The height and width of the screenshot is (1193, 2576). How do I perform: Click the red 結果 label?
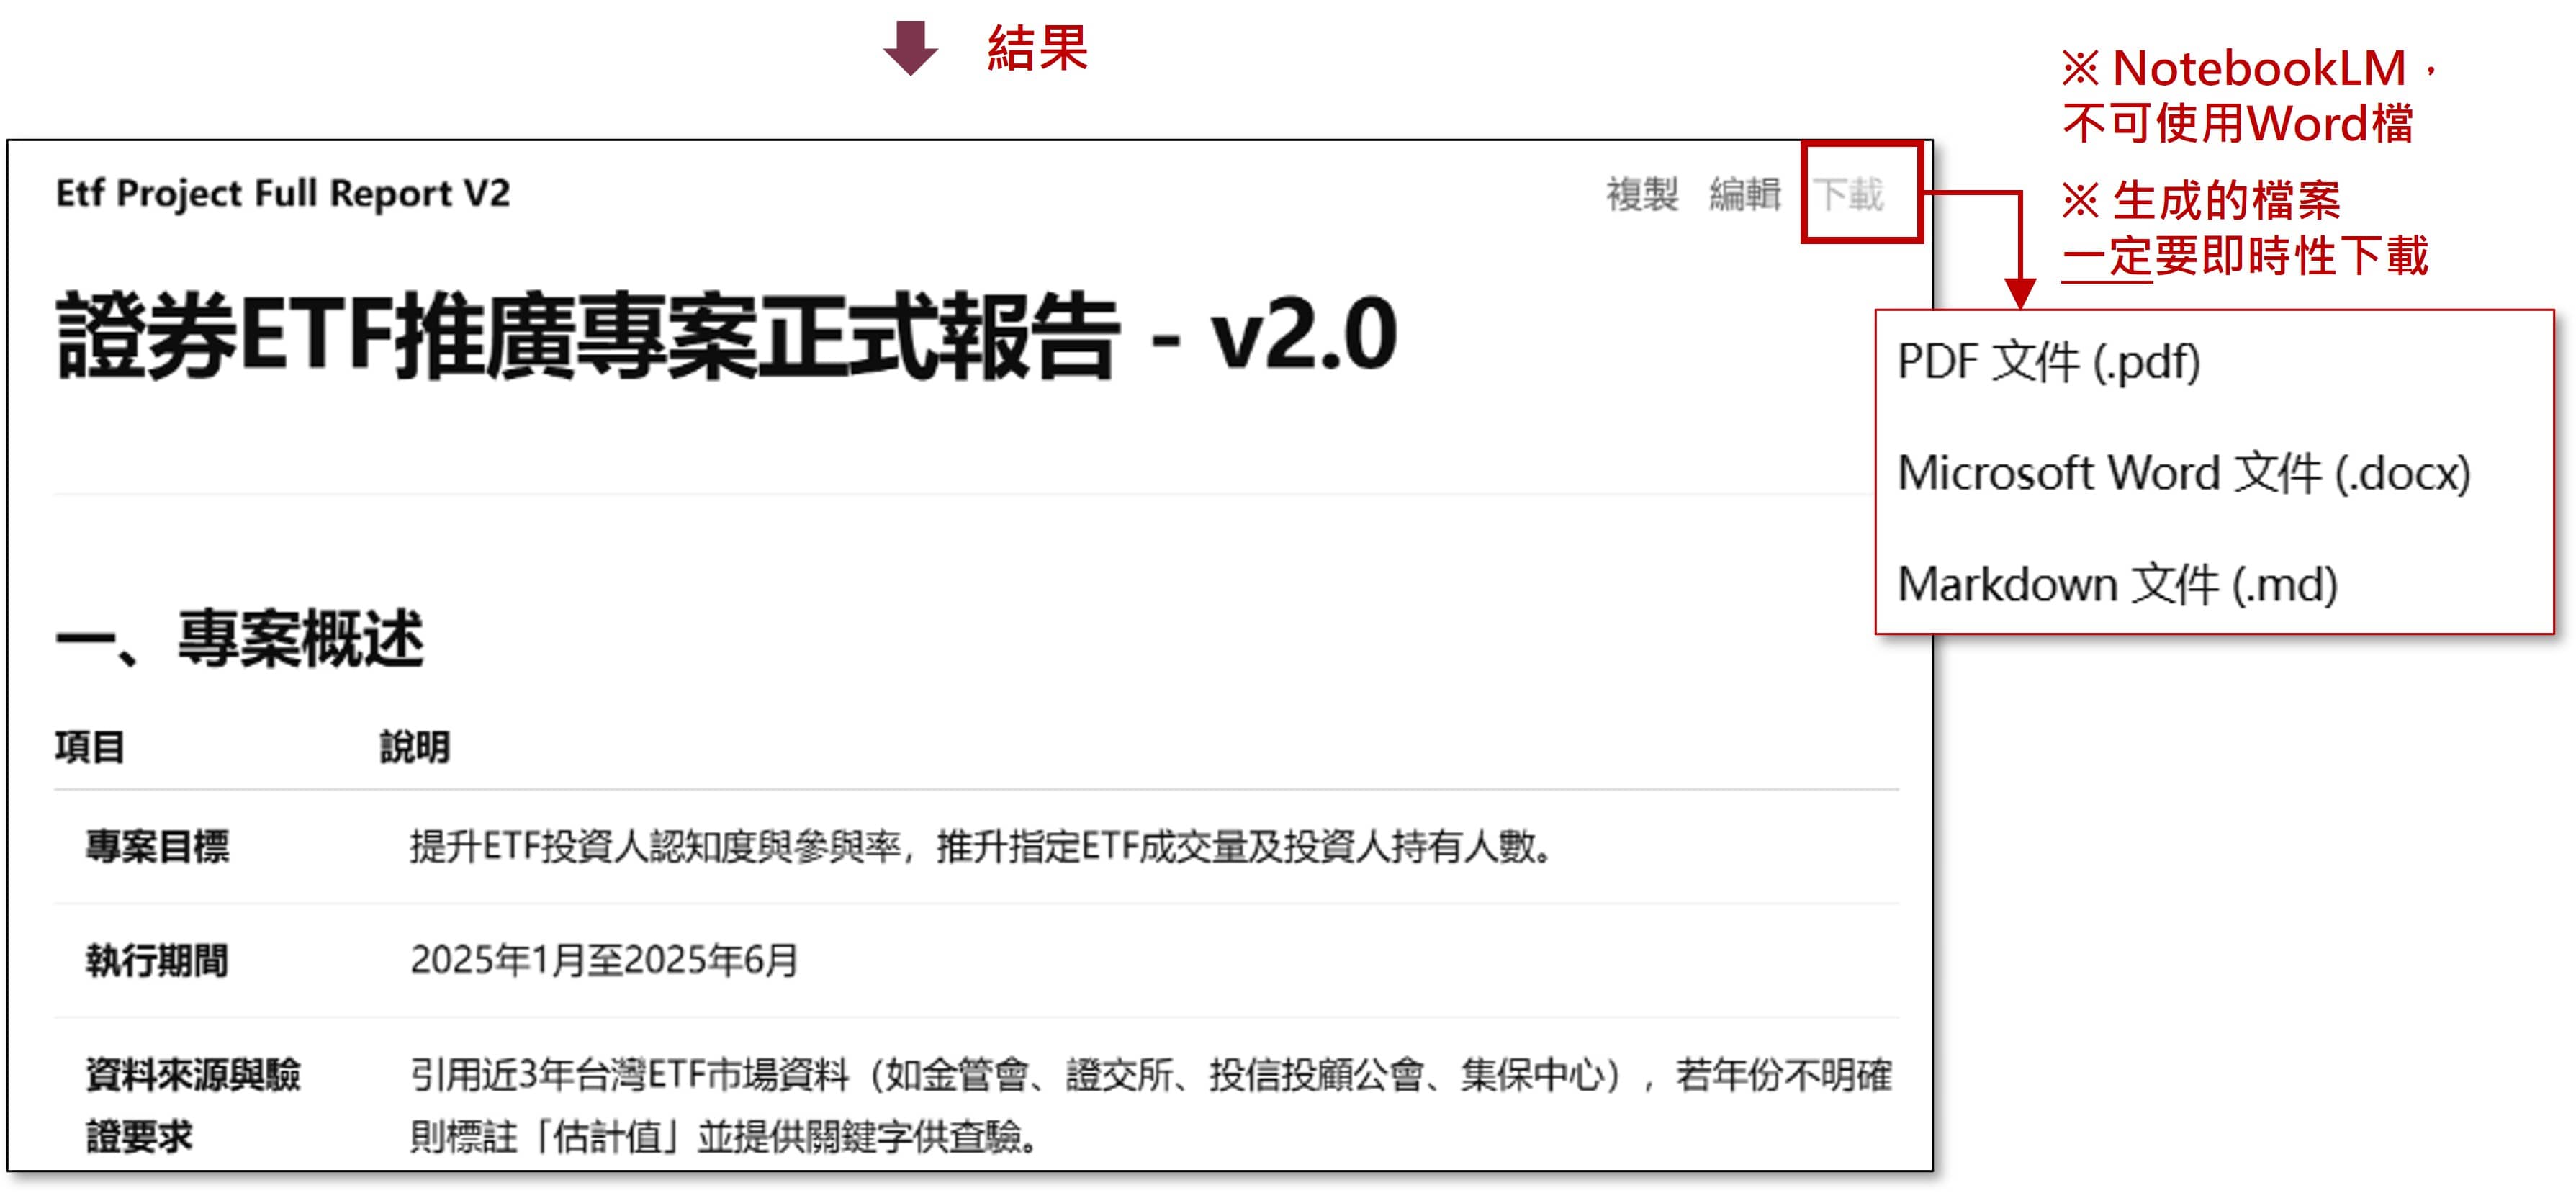[x=1037, y=48]
